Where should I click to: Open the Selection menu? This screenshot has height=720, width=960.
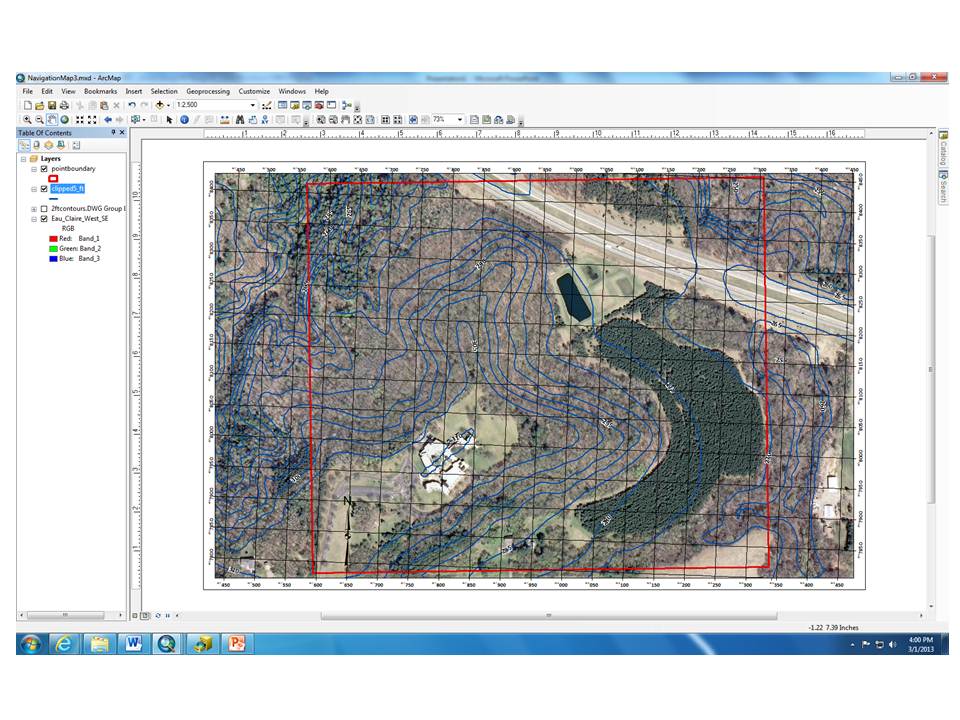tap(163, 90)
